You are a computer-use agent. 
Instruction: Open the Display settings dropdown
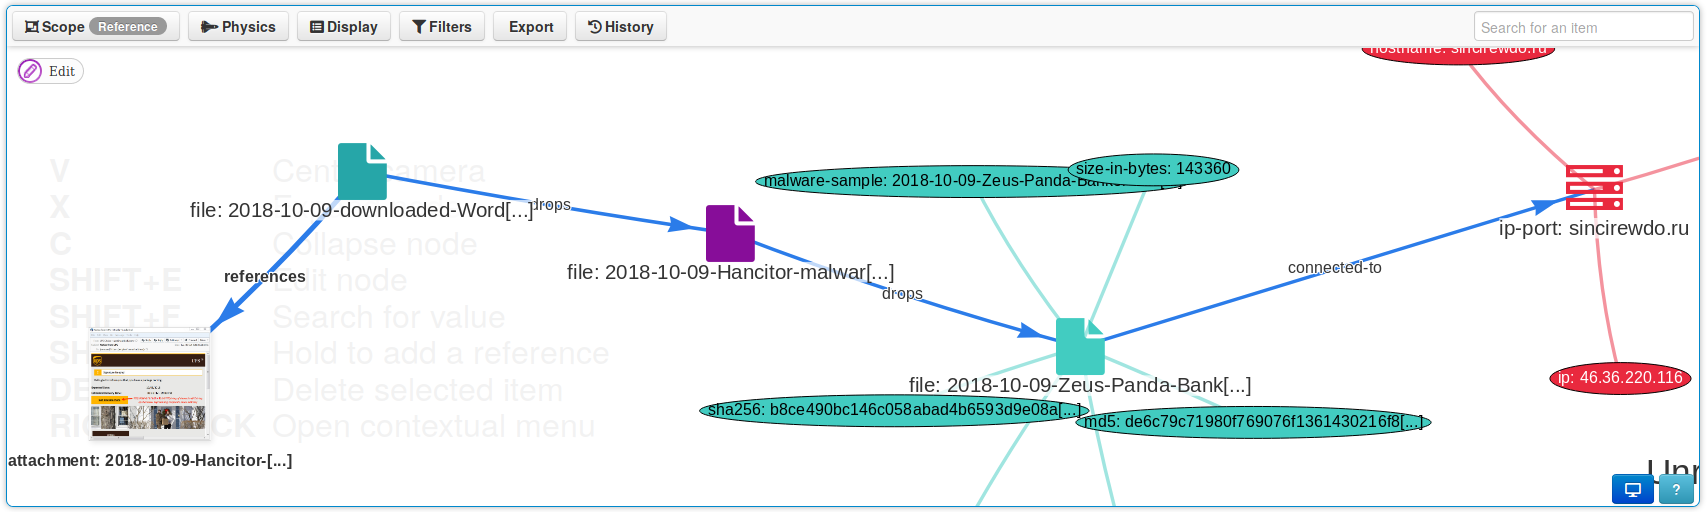coord(344,27)
